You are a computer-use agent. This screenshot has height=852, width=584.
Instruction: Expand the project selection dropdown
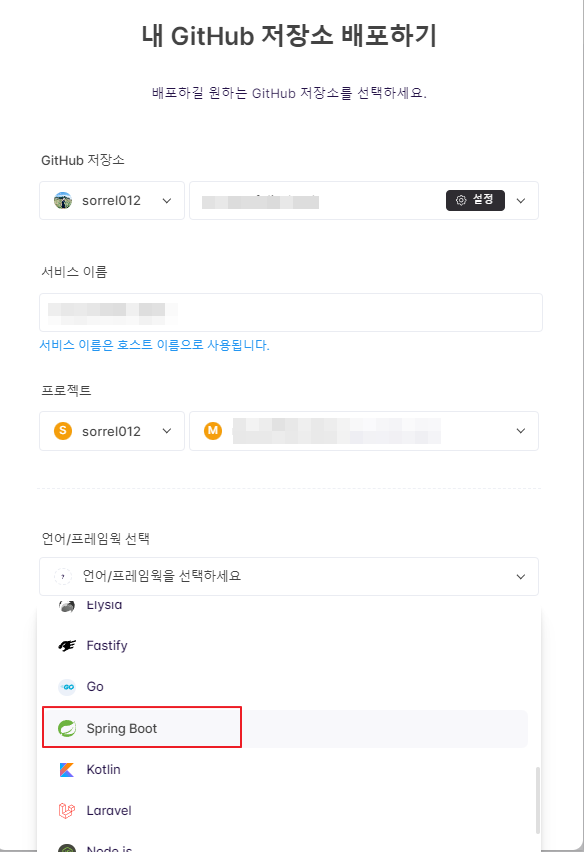520,431
